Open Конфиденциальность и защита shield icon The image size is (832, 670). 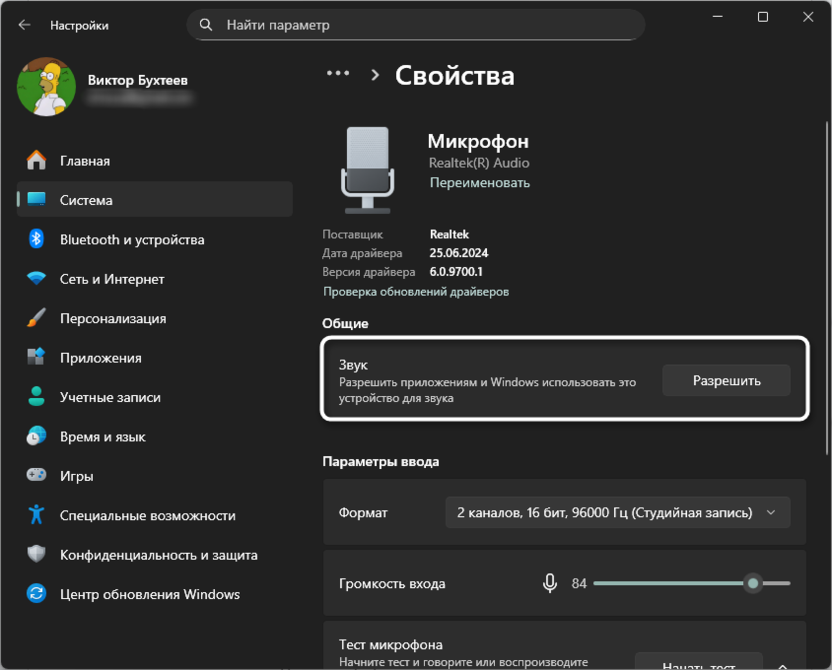click(x=37, y=554)
